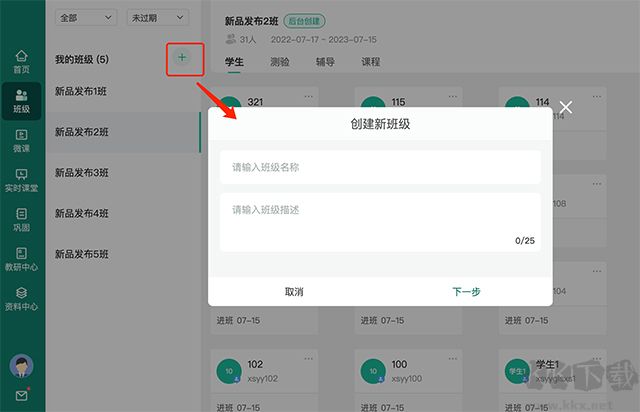
Task: Click the date range 2022-07-17 - 2023-07-15
Action: point(324,40)
